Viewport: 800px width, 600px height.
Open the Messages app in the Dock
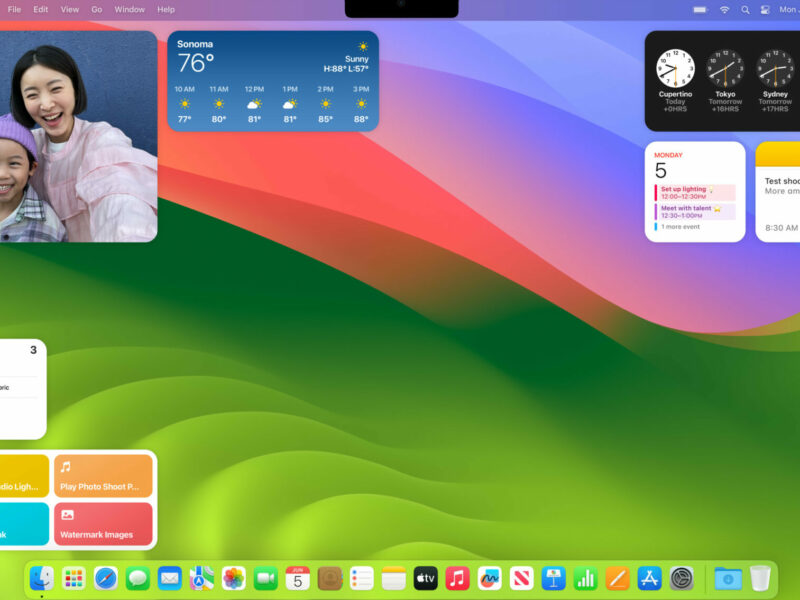pyautogui.click(x=138, y=579)
